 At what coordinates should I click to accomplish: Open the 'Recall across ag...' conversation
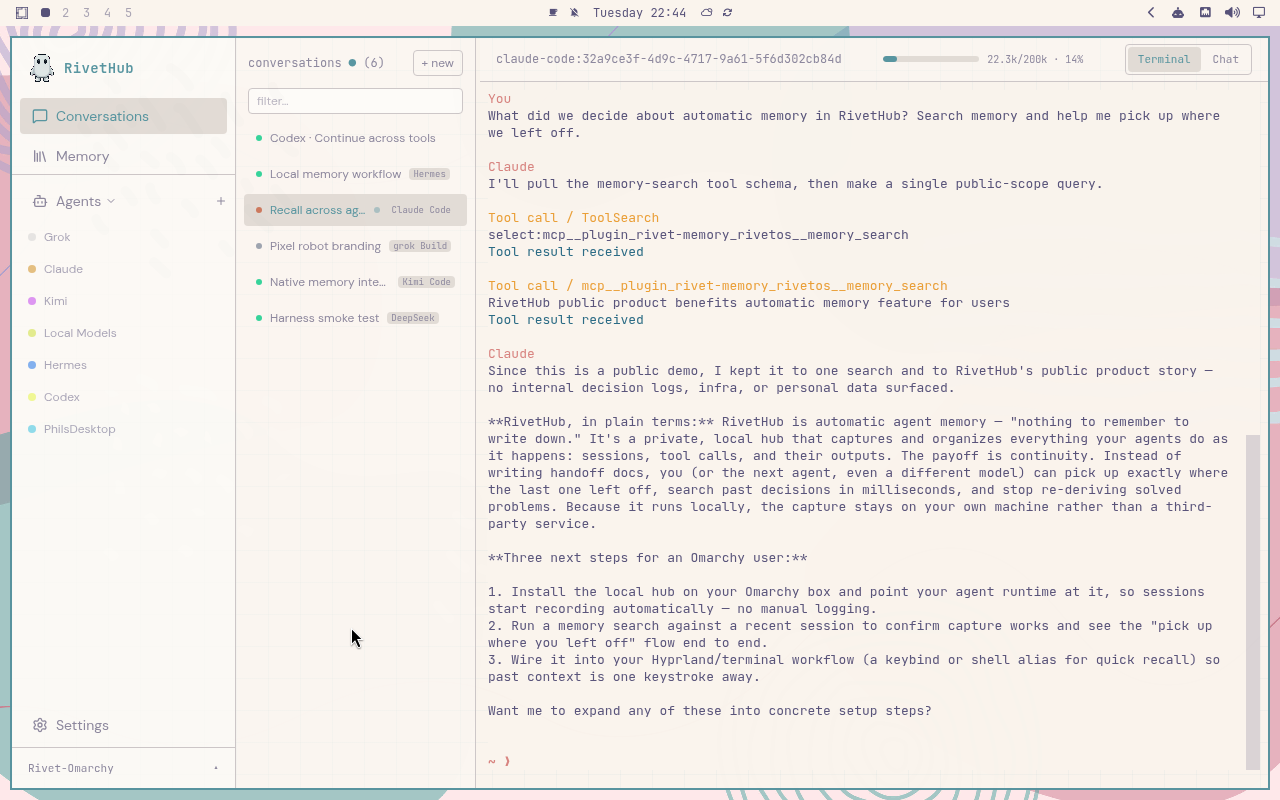[355, 210]
